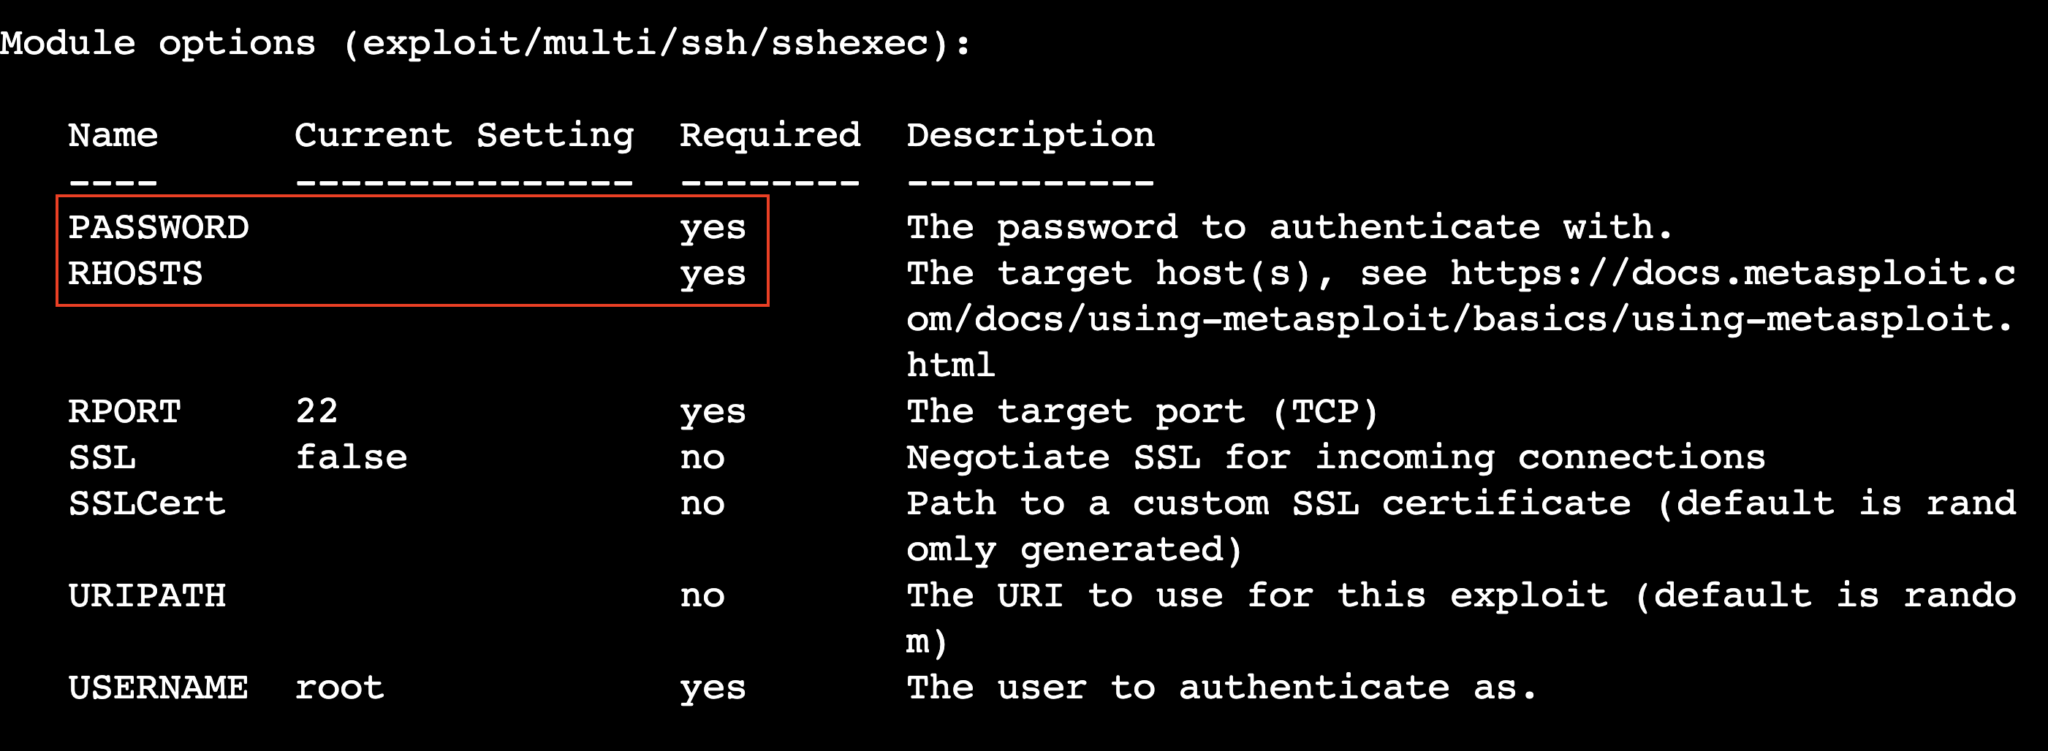Click the Required column header
The width and height of the screenshot is (2048, 751).
(770, 135)
